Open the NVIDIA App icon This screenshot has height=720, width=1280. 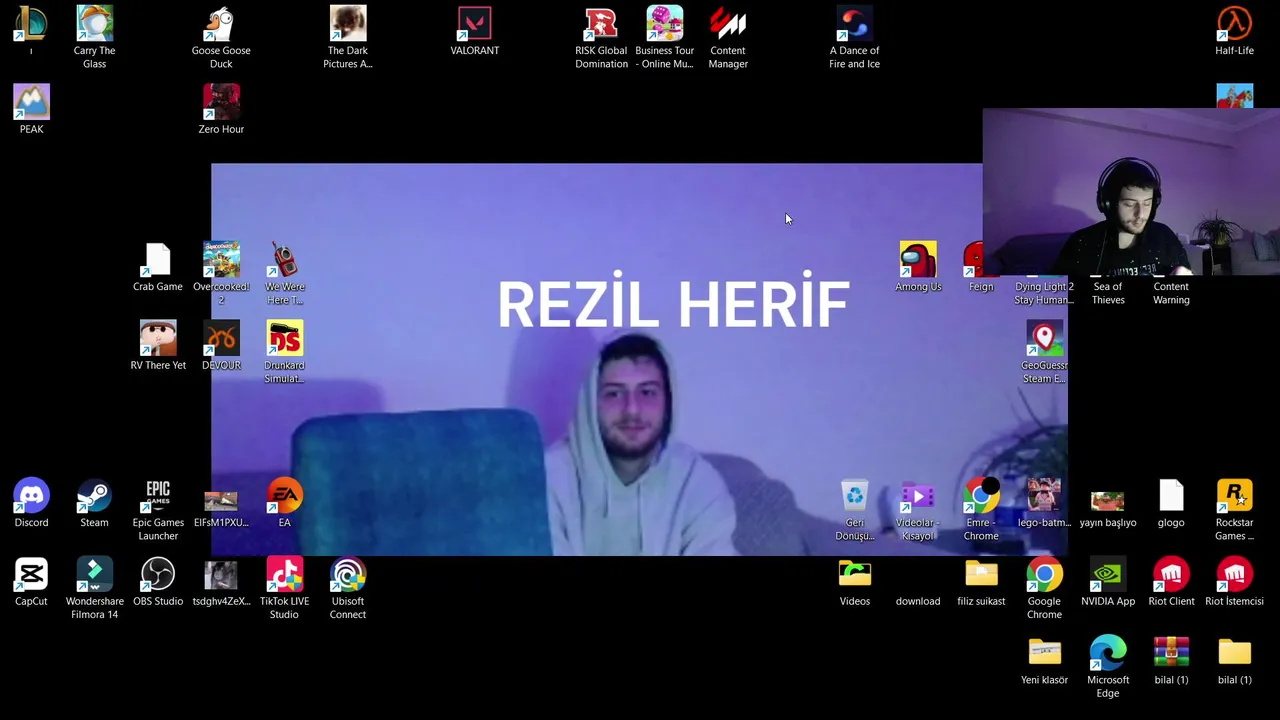coord(1108,575)
